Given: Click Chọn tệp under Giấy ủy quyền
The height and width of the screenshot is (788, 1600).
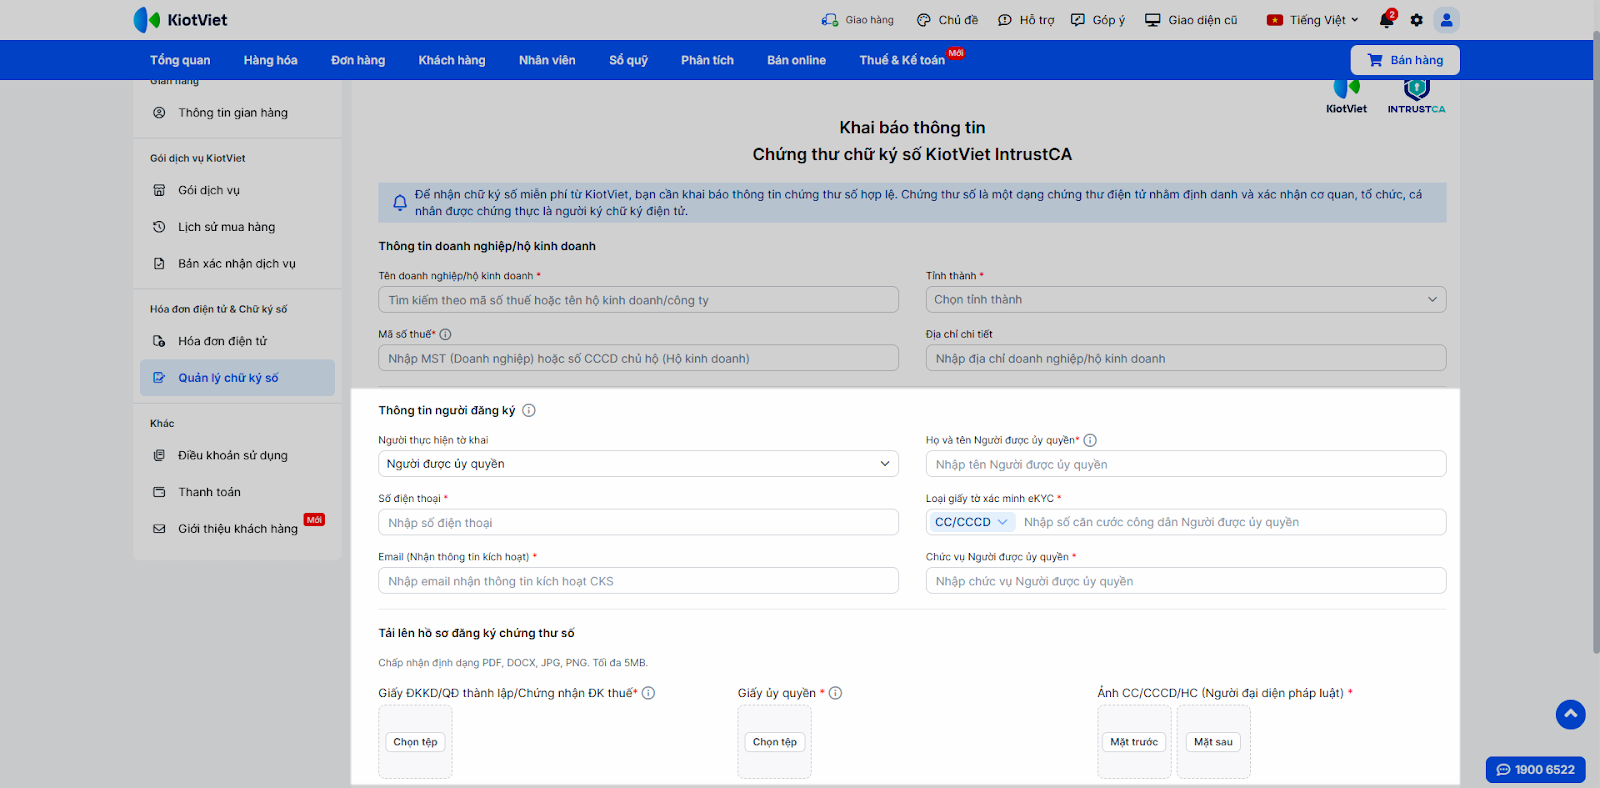Looking at the screenshot, I should 775,742.
